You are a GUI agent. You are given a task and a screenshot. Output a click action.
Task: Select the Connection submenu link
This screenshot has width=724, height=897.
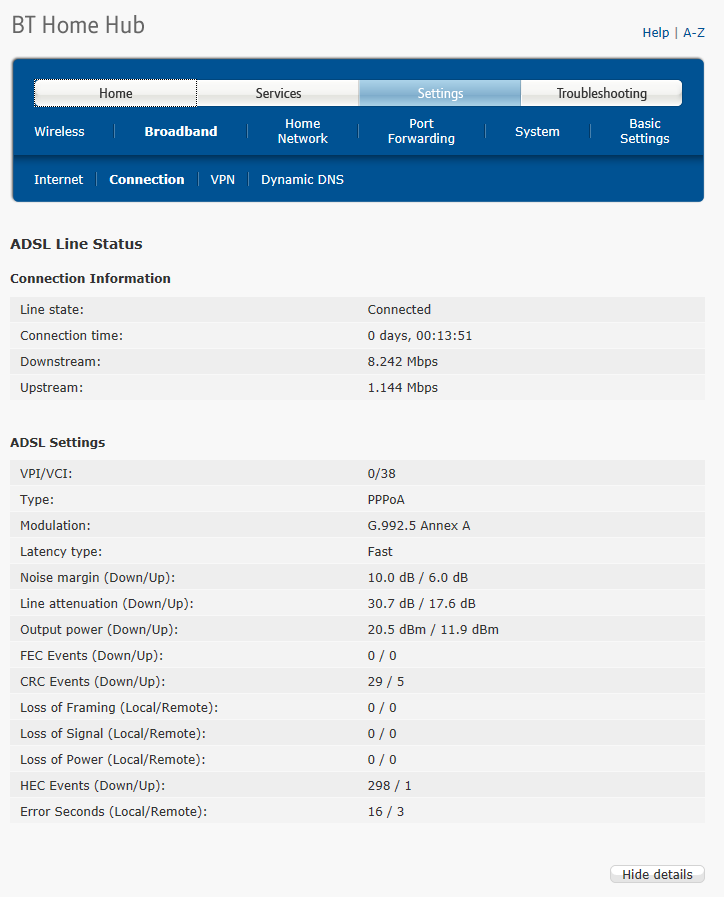click(146, 180)
